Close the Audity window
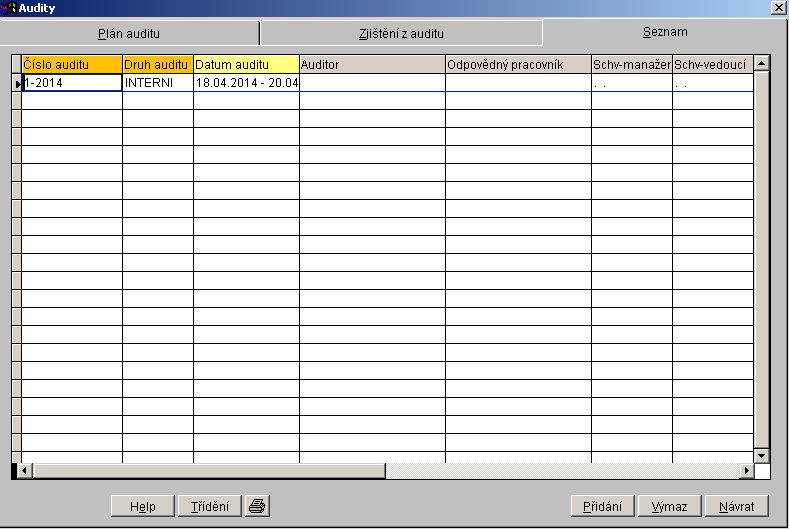 pyautogui.click(x=779, y=8)
